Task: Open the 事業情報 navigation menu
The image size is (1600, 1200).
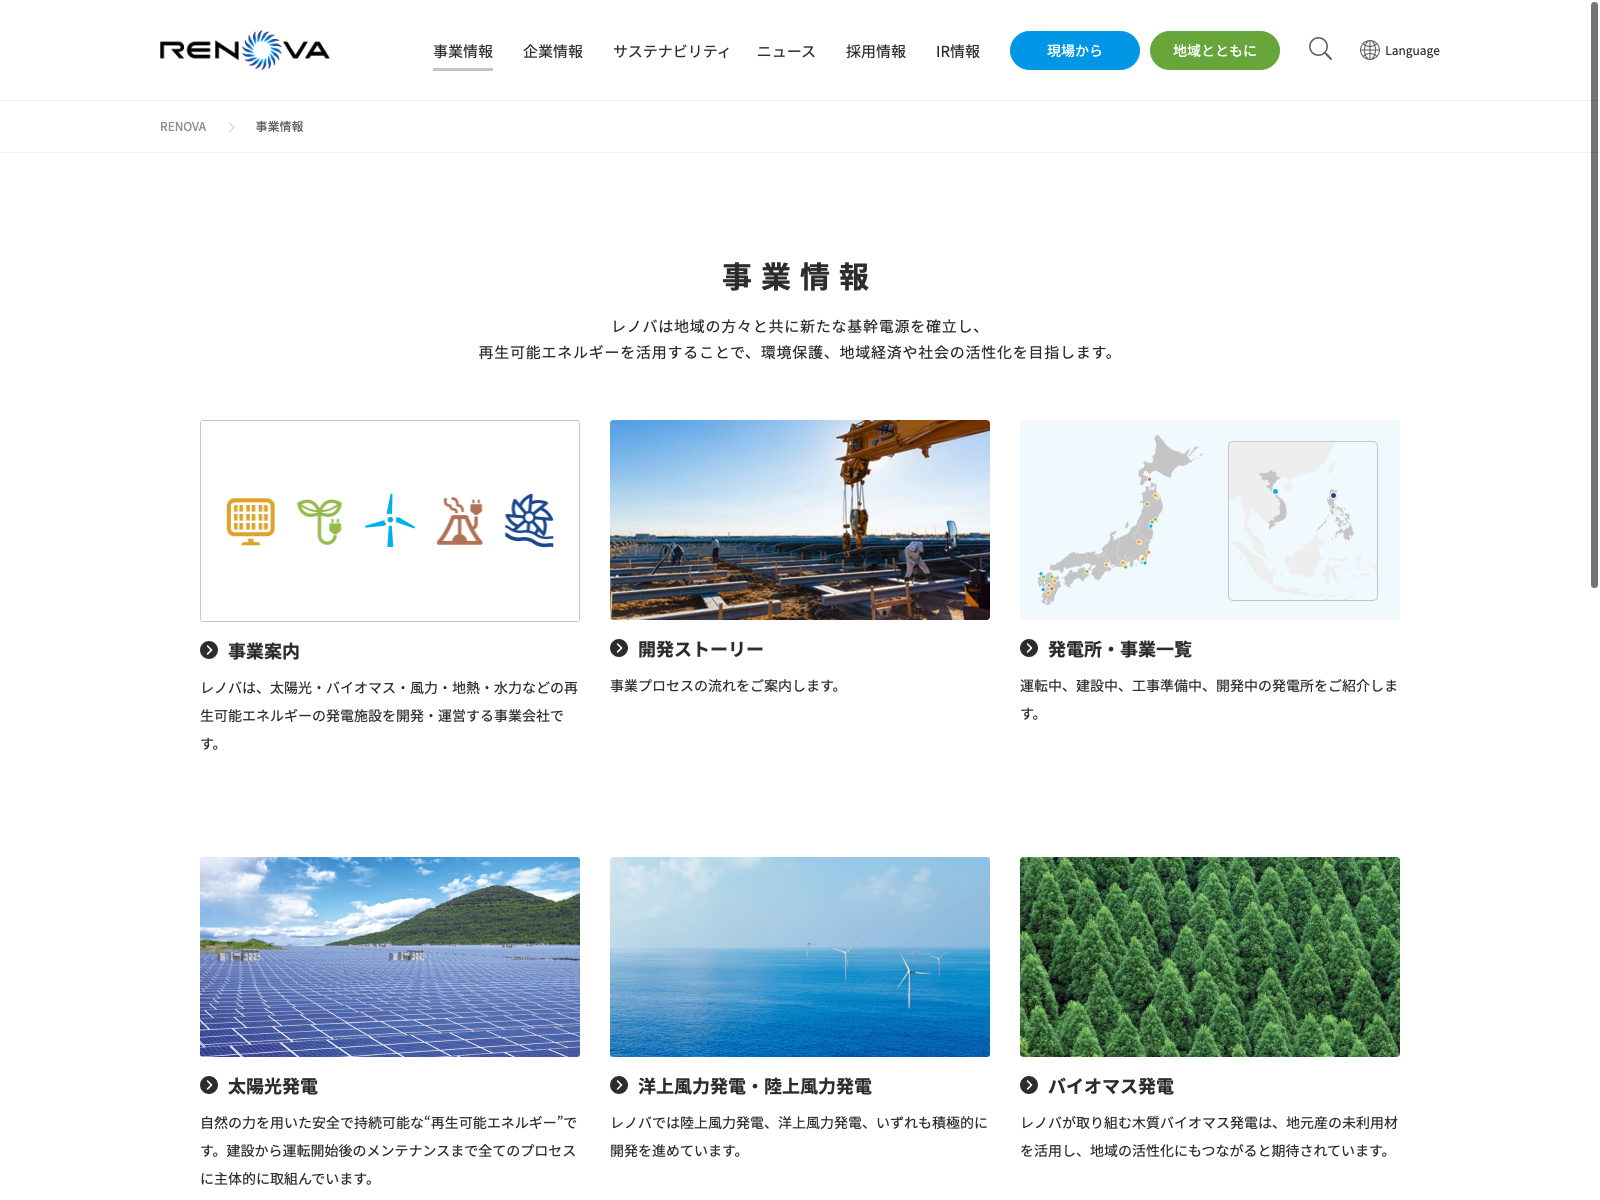Action: (463, 51)
